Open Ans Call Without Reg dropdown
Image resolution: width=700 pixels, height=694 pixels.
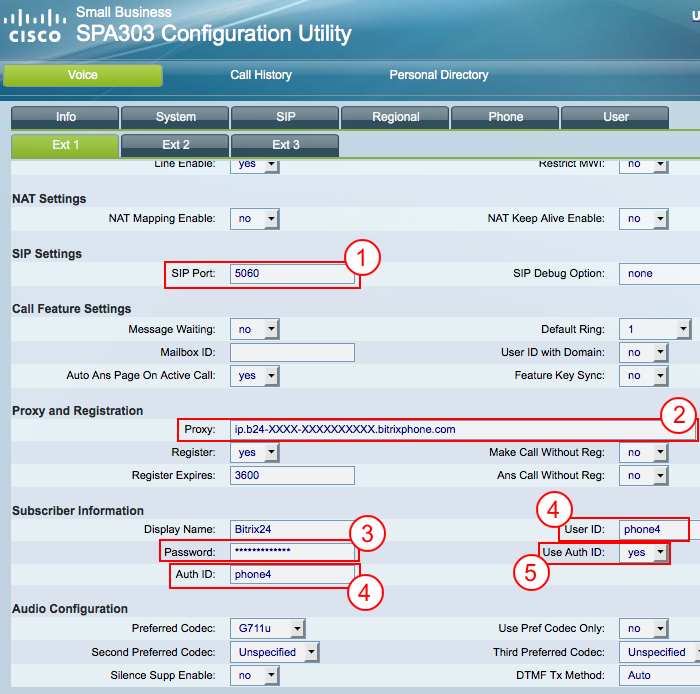click(x=644, y=476)
